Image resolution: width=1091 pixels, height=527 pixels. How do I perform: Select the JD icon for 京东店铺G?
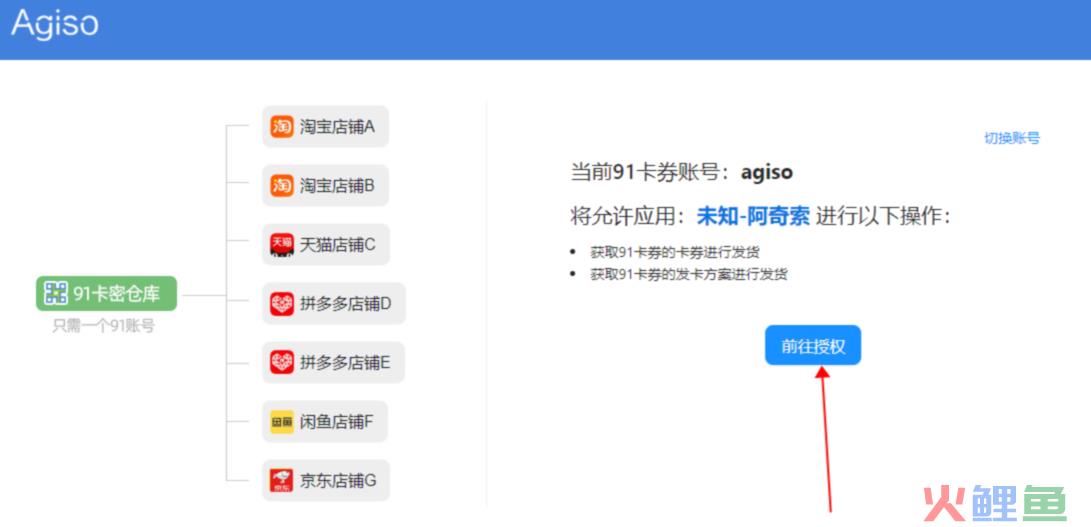pyautogui.click(x=282, y=481)
